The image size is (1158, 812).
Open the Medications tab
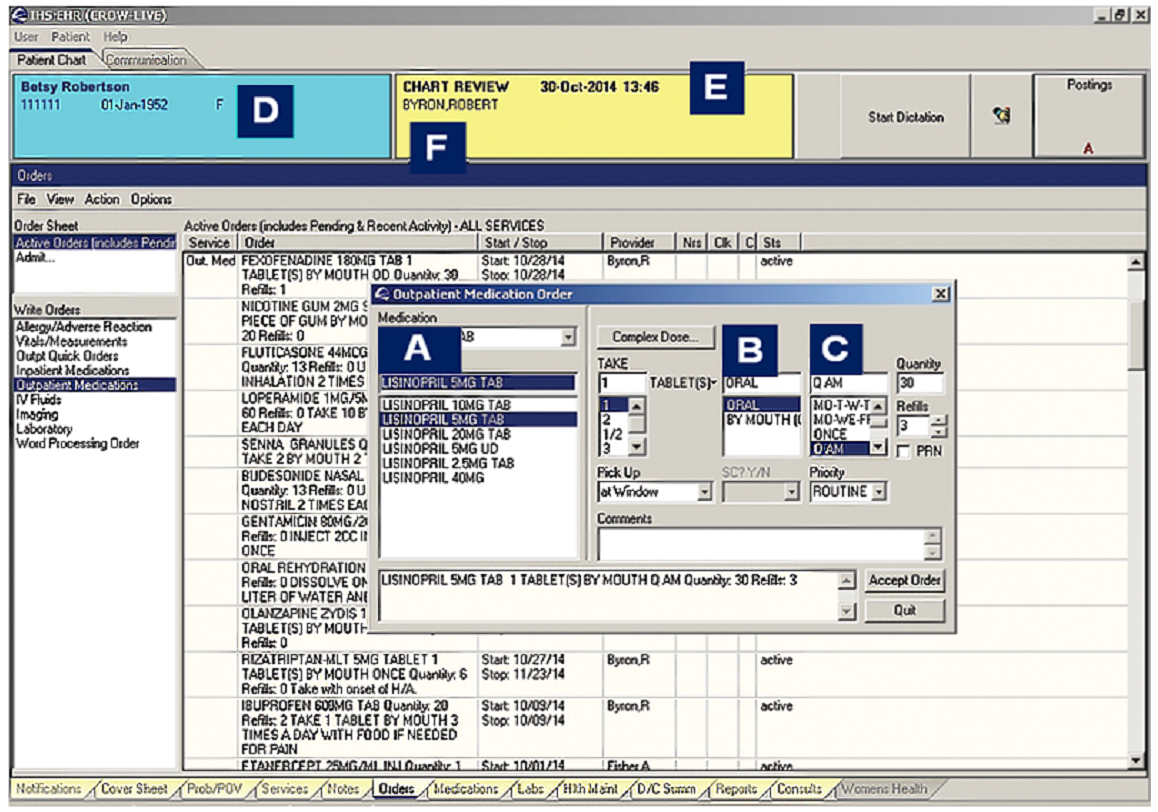click(x=465, y=789)
